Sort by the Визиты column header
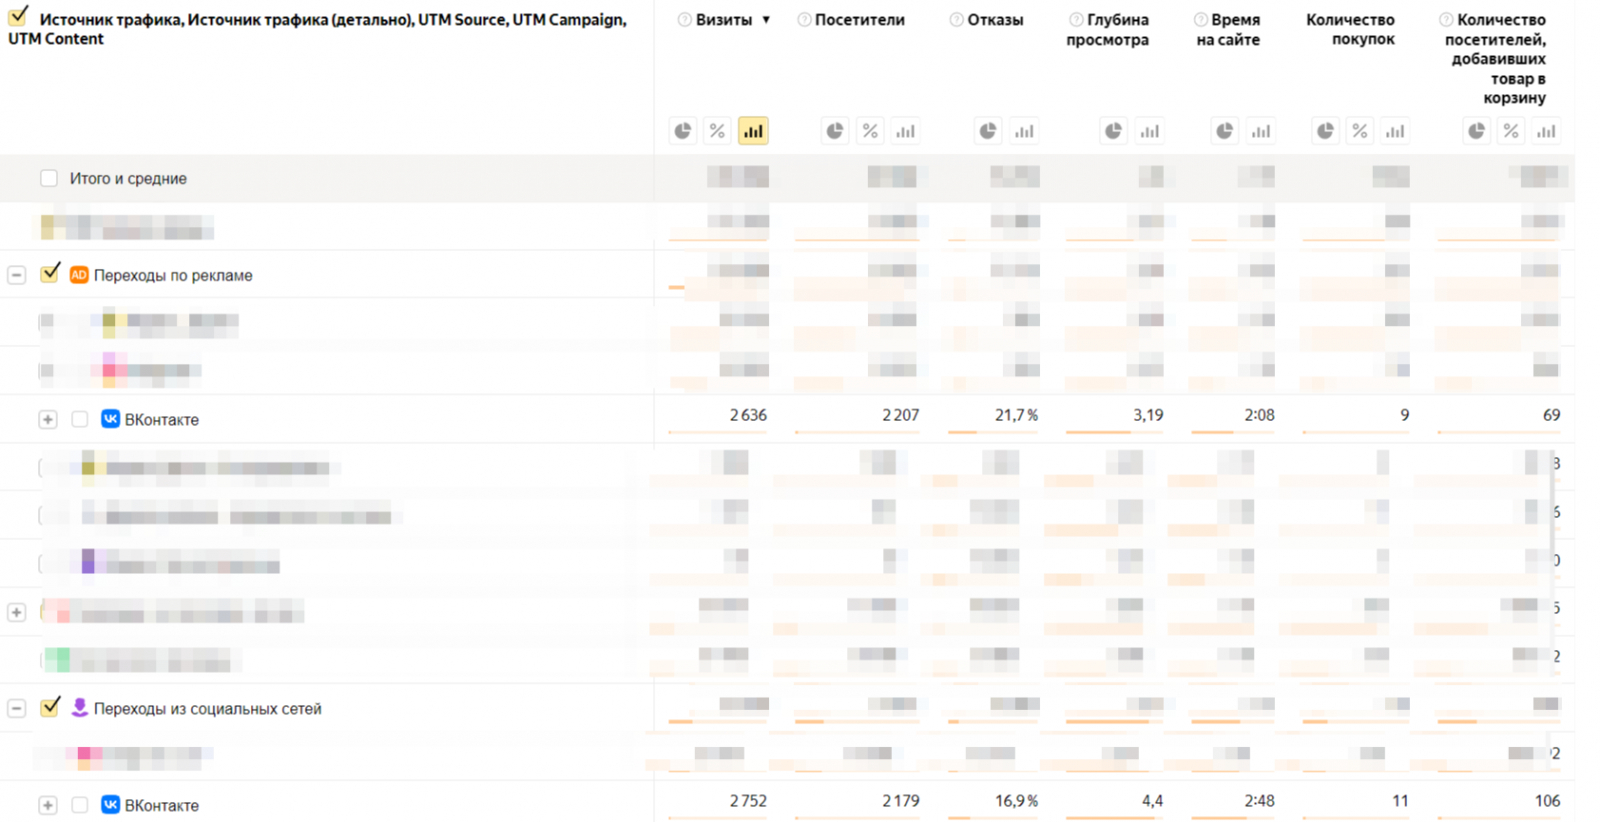The height and width of the screenshot is (822, 1600). 723,20
